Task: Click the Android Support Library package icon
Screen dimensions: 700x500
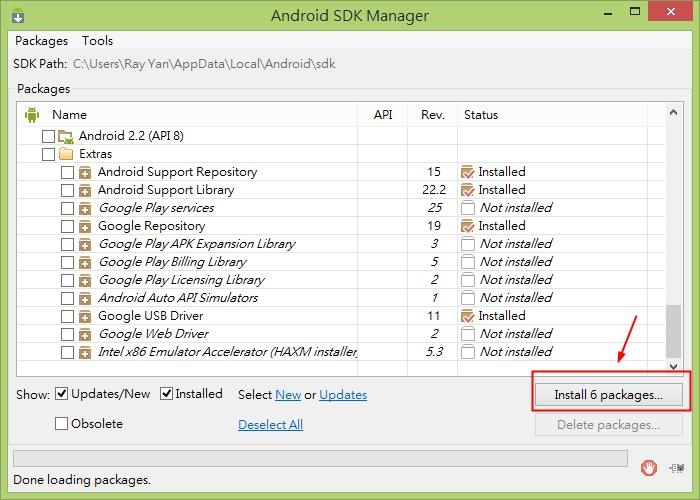Action: (x=85, y=190)
